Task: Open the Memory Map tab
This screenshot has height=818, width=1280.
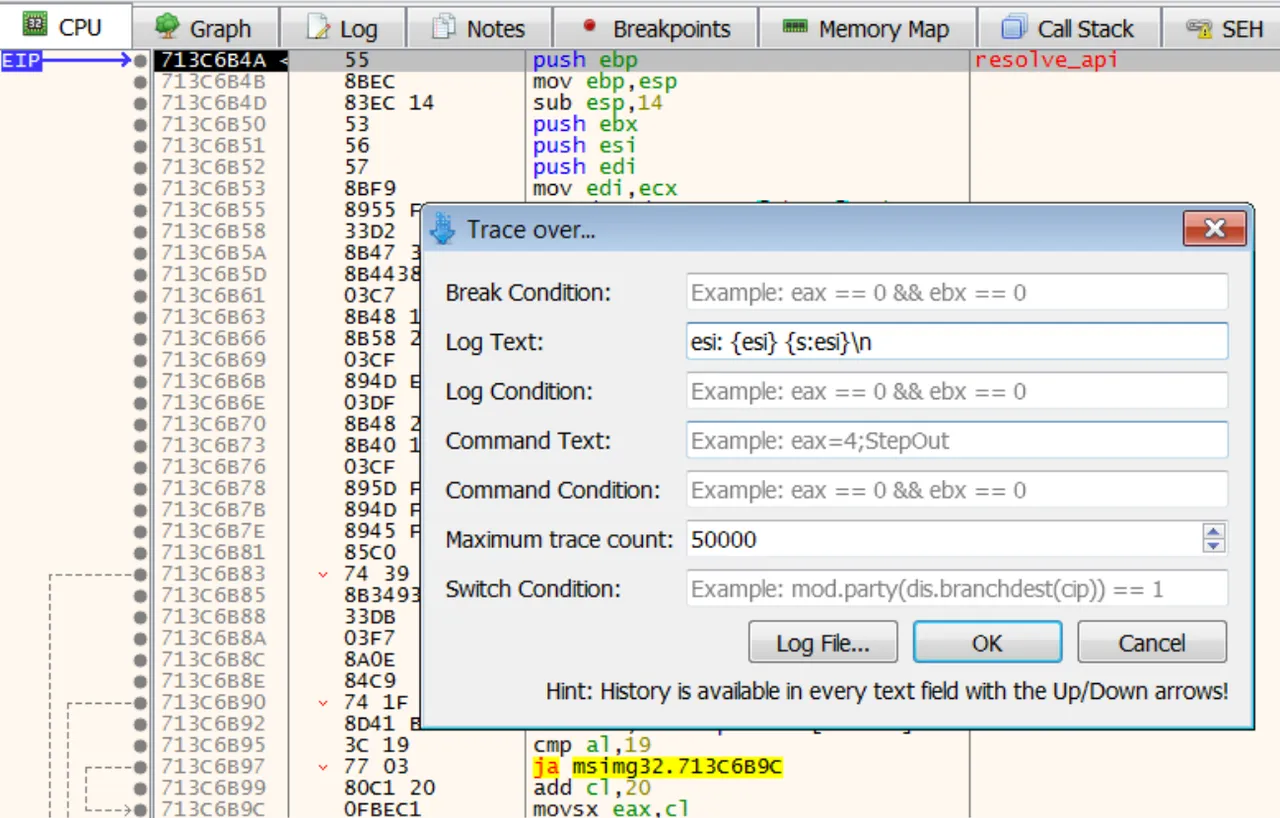Action: tap(867, 29)
